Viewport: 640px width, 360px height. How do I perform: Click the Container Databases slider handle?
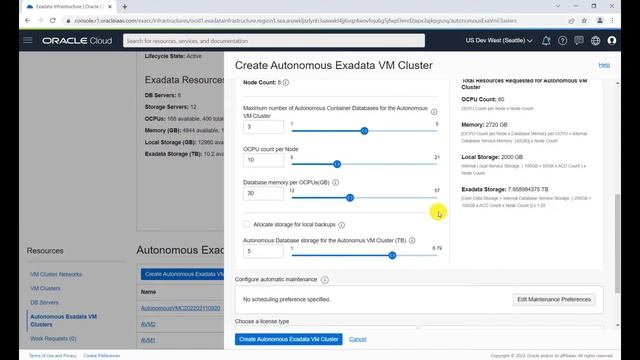click(x=364, y=131)
